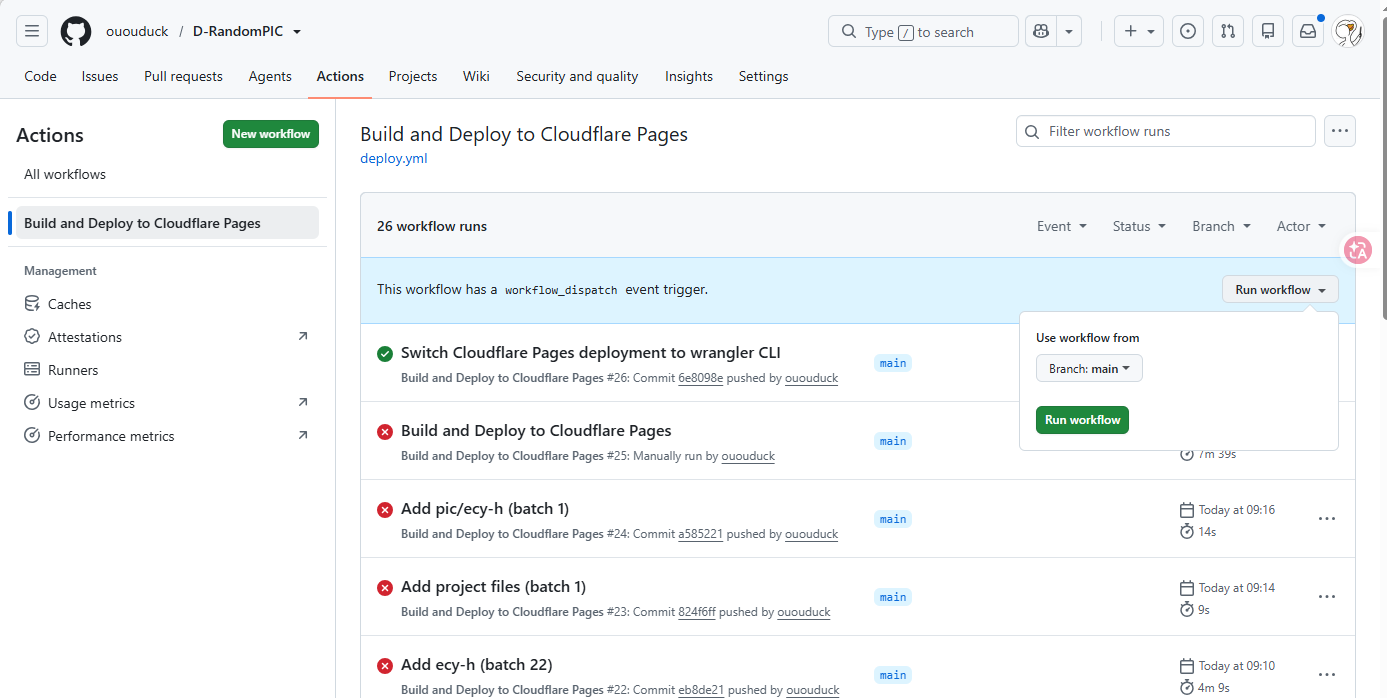
Task: Toggle the Run workflow dropdown button
Action: tap(1280, 290)
